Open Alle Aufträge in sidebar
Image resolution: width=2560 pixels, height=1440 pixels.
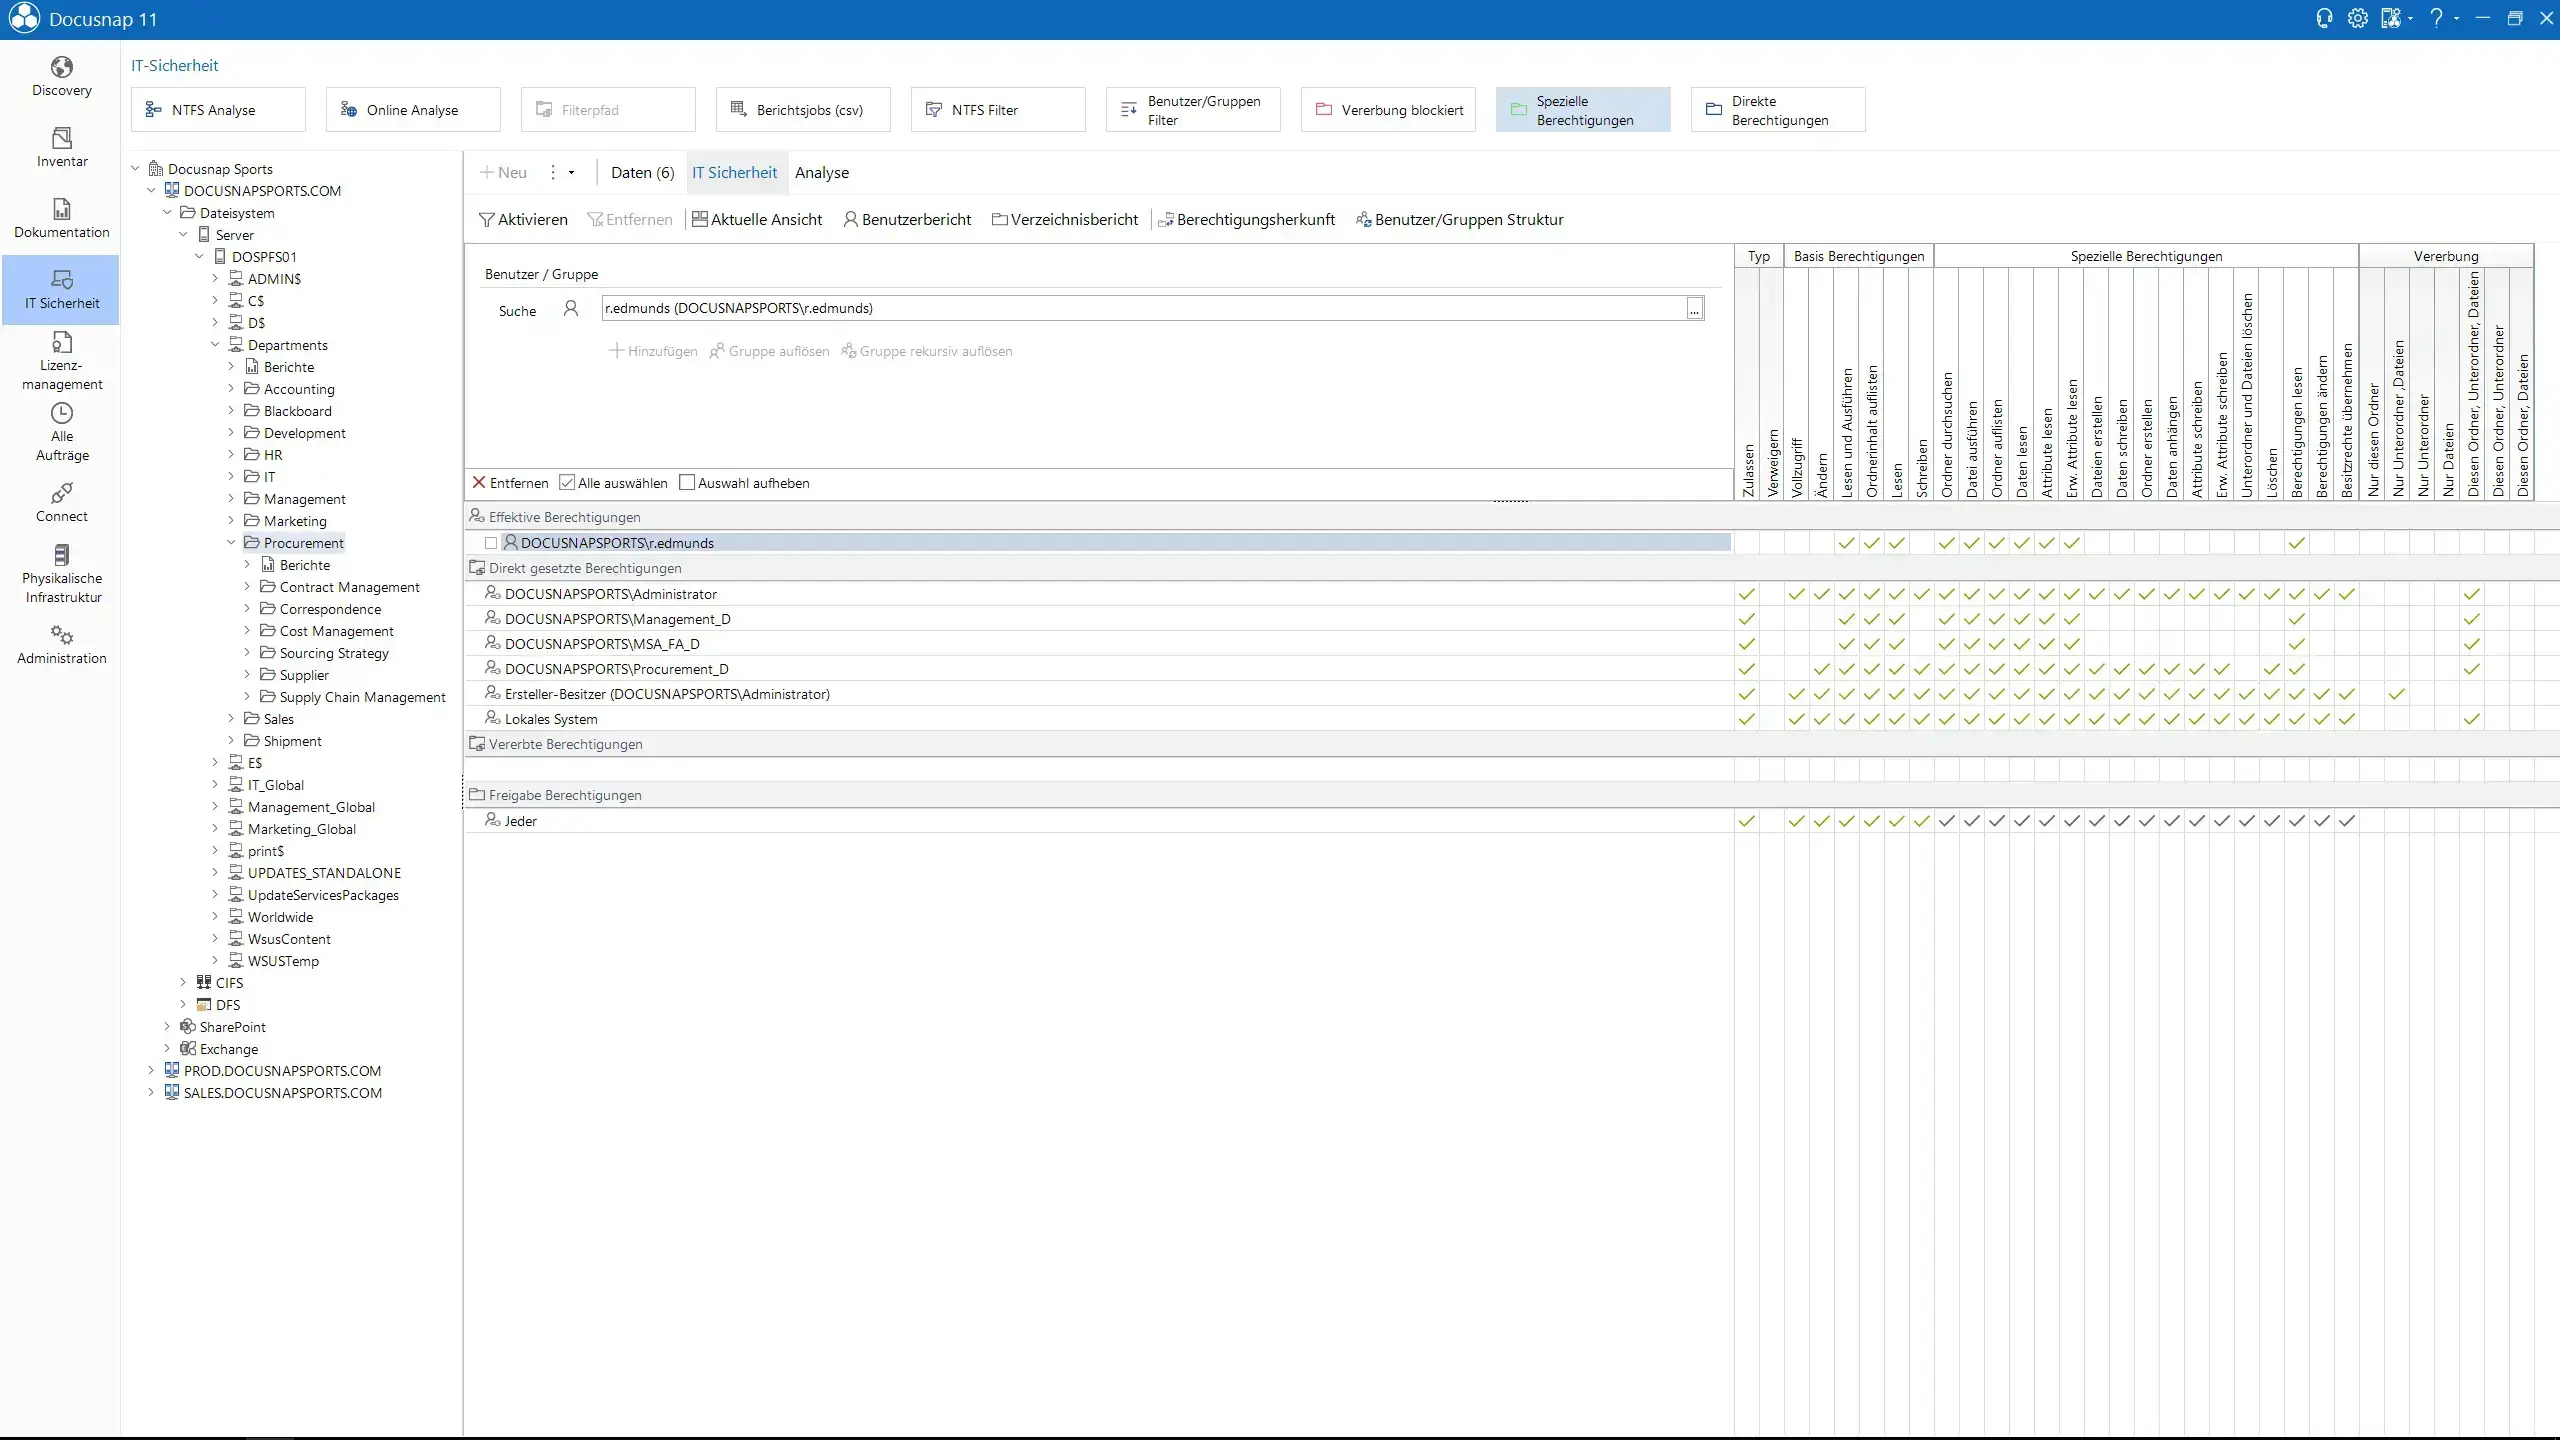coord(61,432)
